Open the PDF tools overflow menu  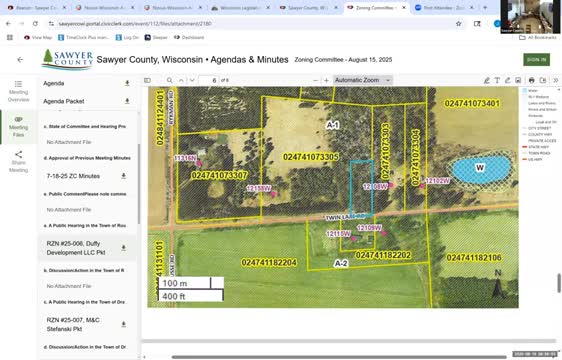pos(556,80)
